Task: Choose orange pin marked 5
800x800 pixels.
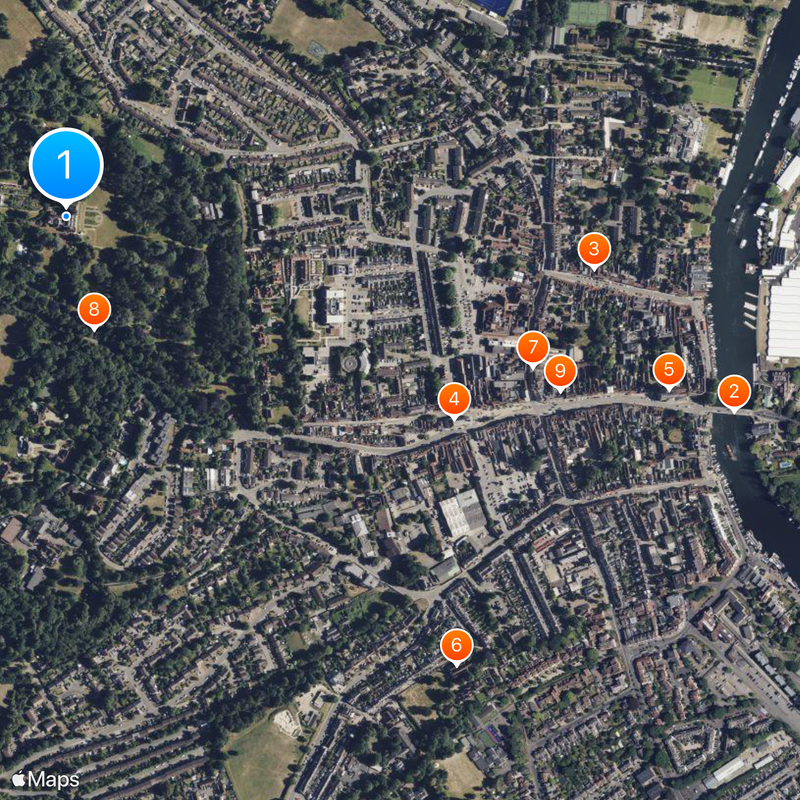Action: pos(669,370)
